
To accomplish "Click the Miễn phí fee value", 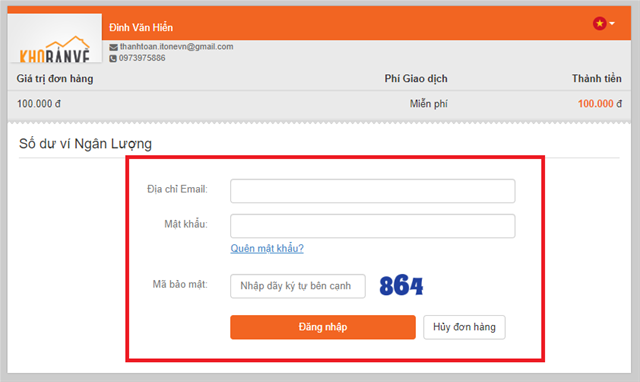I will click(429, 104).
